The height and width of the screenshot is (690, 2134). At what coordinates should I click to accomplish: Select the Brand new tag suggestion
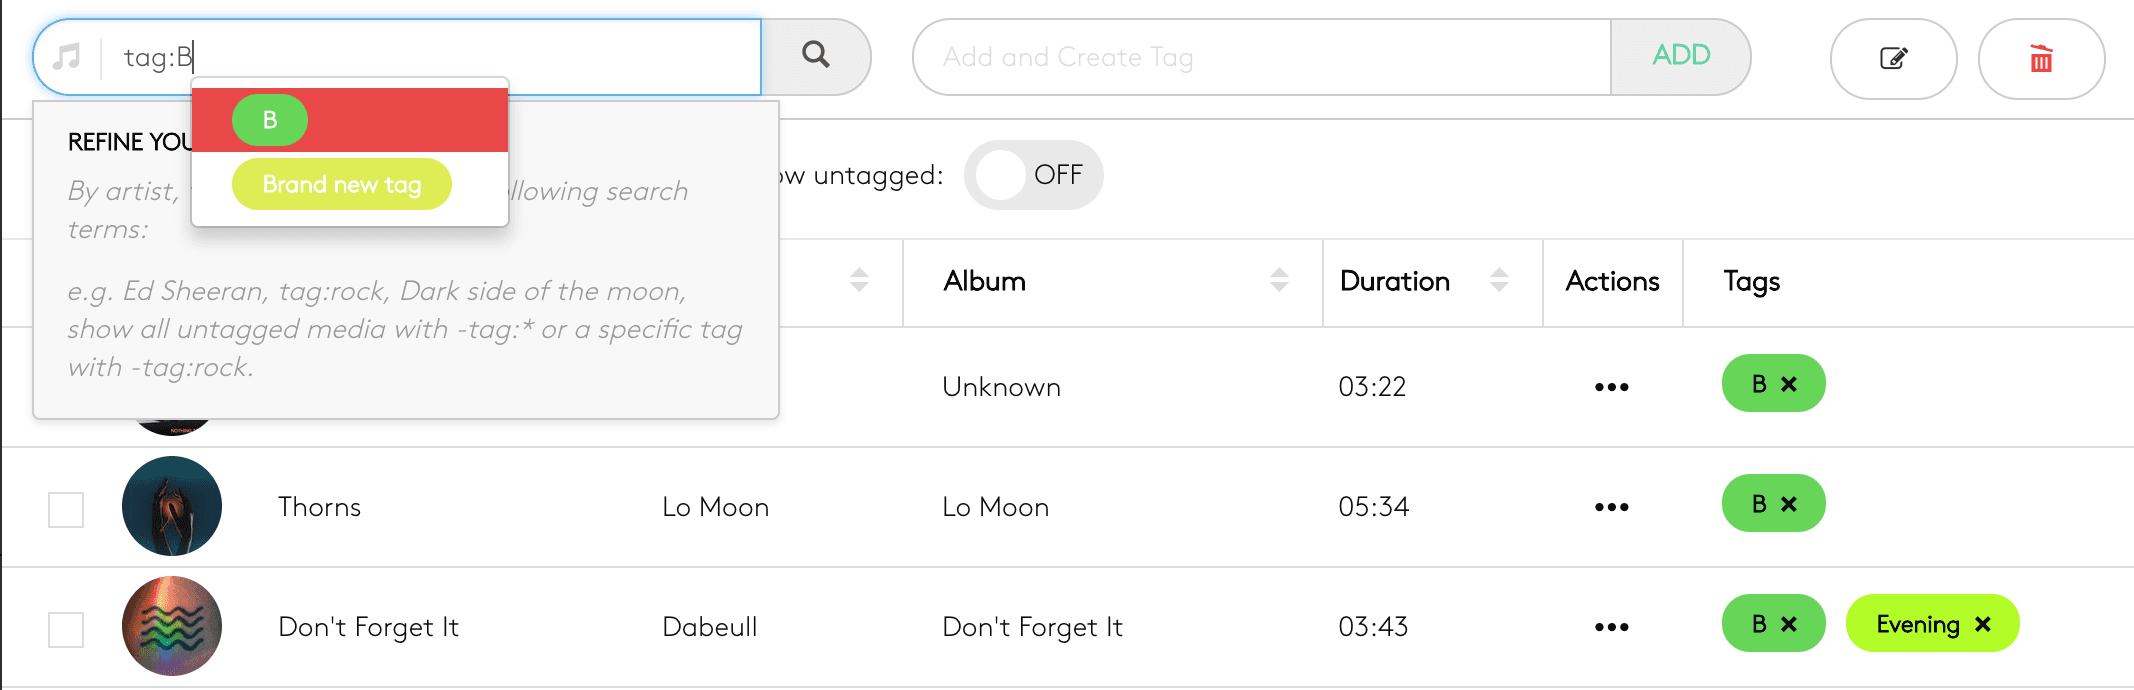(341, 184)
